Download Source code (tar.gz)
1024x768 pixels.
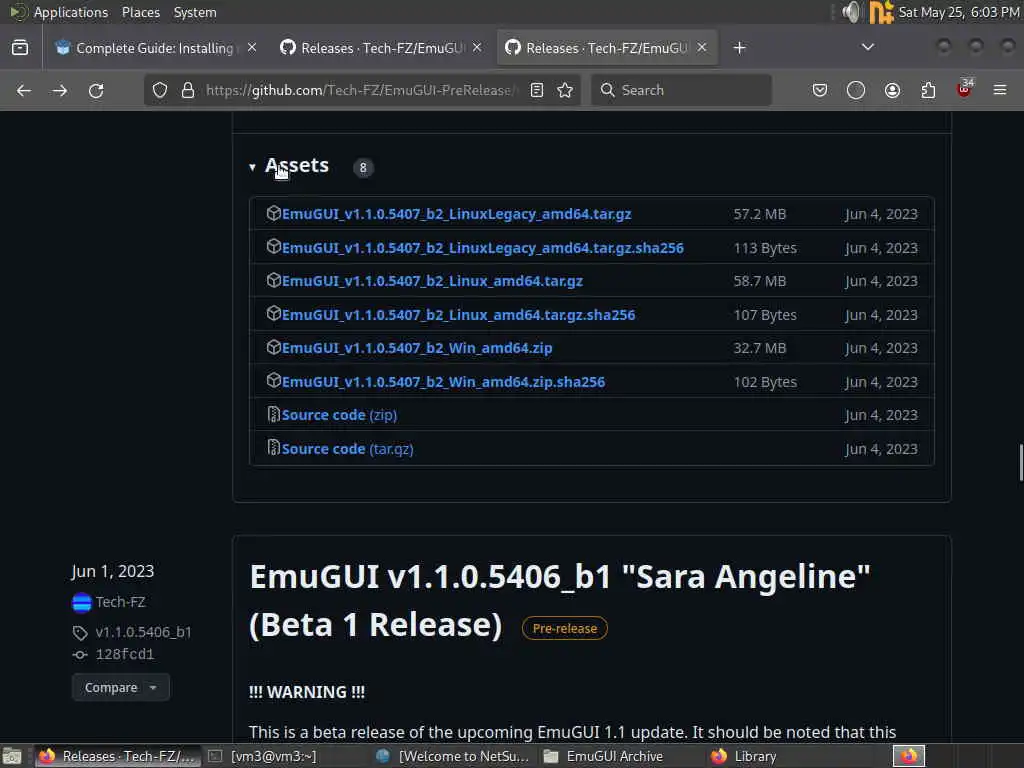(347, 449)
